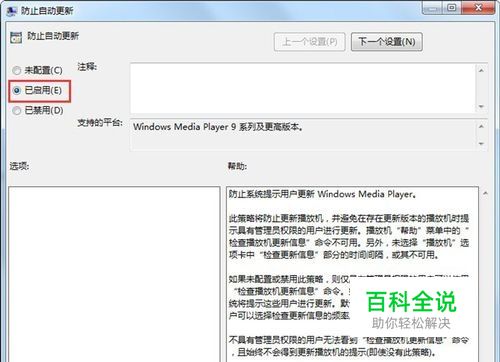The height and width of the screenshot is (362, 500).
Task: Click the 选项 options list area
Action: click(x=114, y=274)
